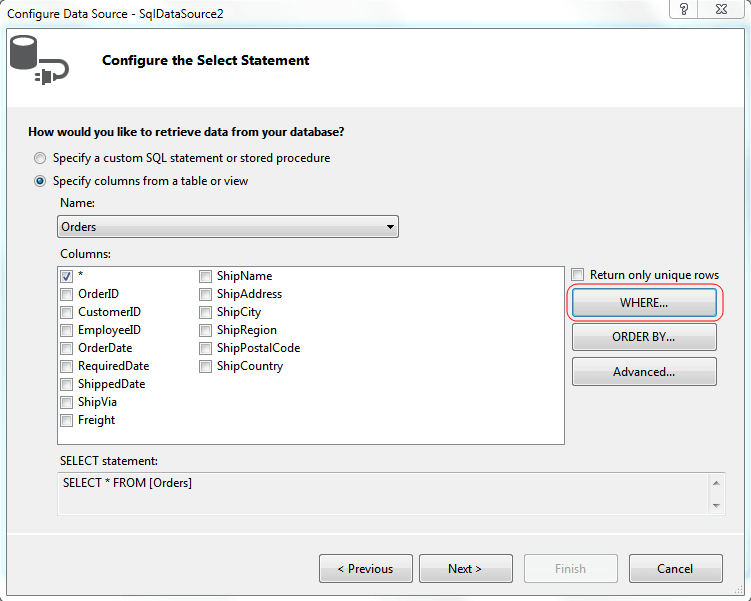This screenshot has height=601, width=751.
Task: Uncheck the asterisk all-columns checkbox
Action: (x=66, y=276)
